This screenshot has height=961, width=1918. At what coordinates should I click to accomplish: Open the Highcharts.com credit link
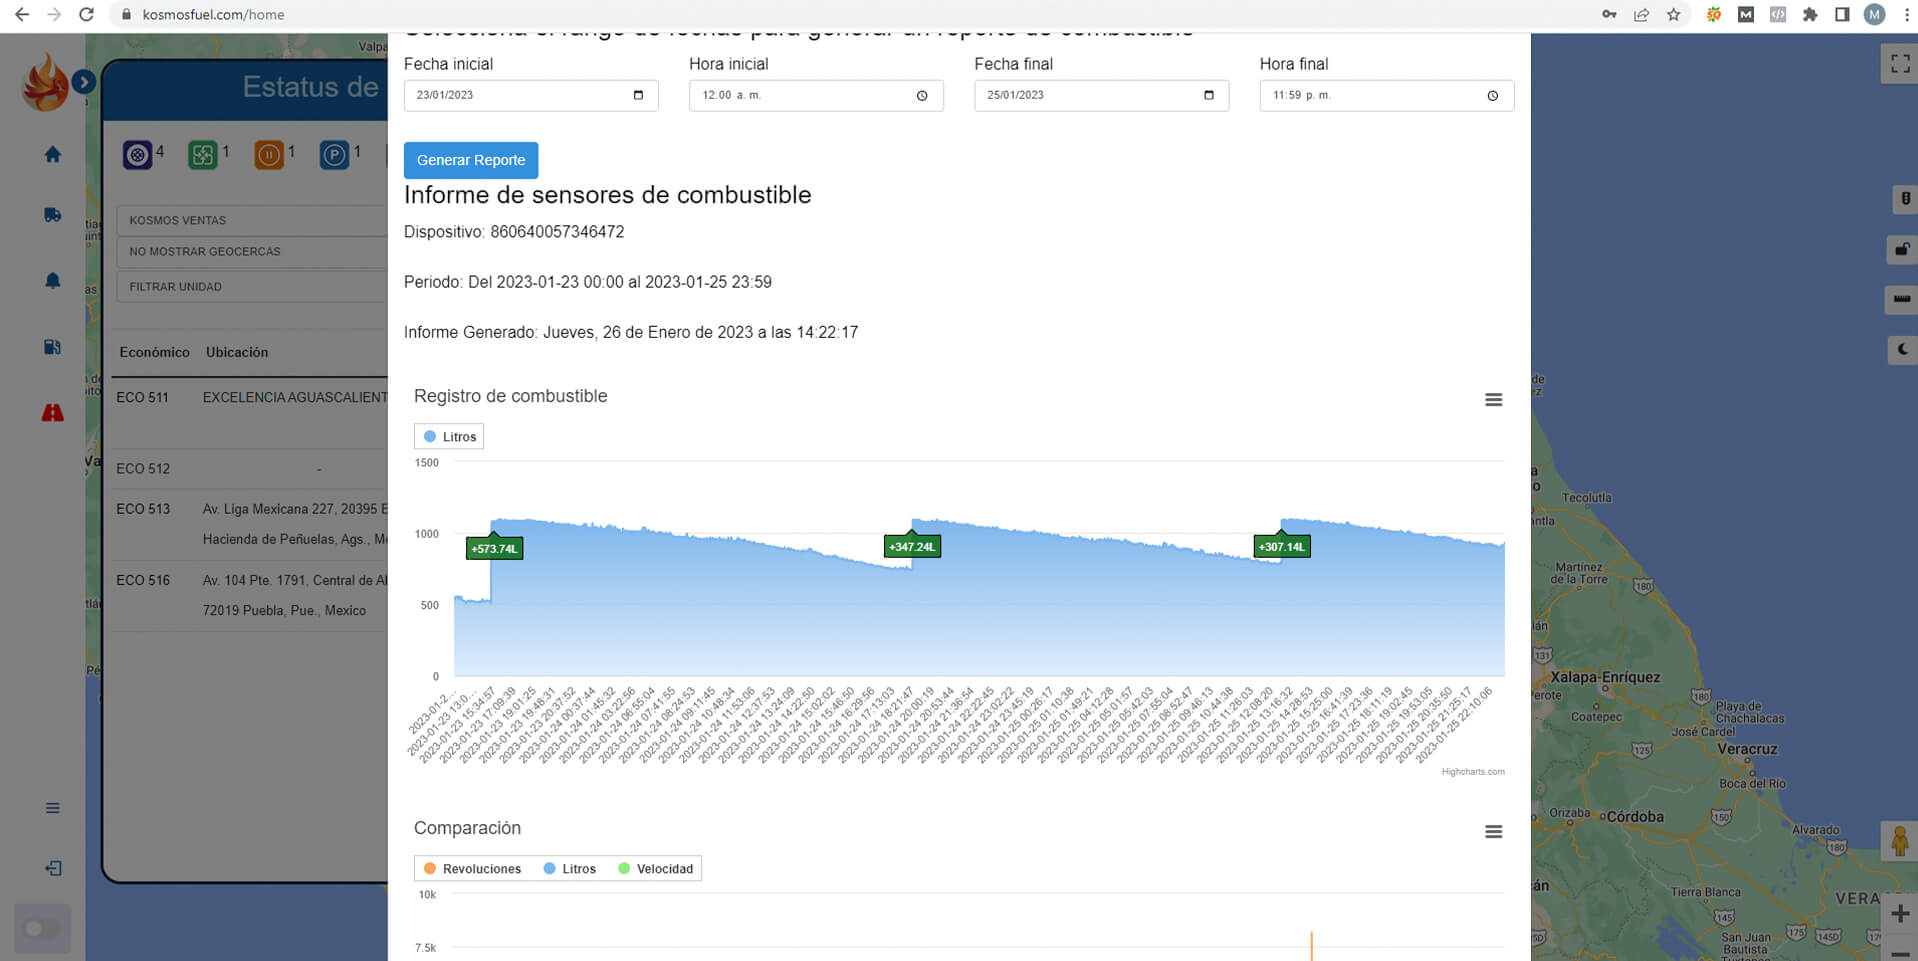click(1473, 772)
